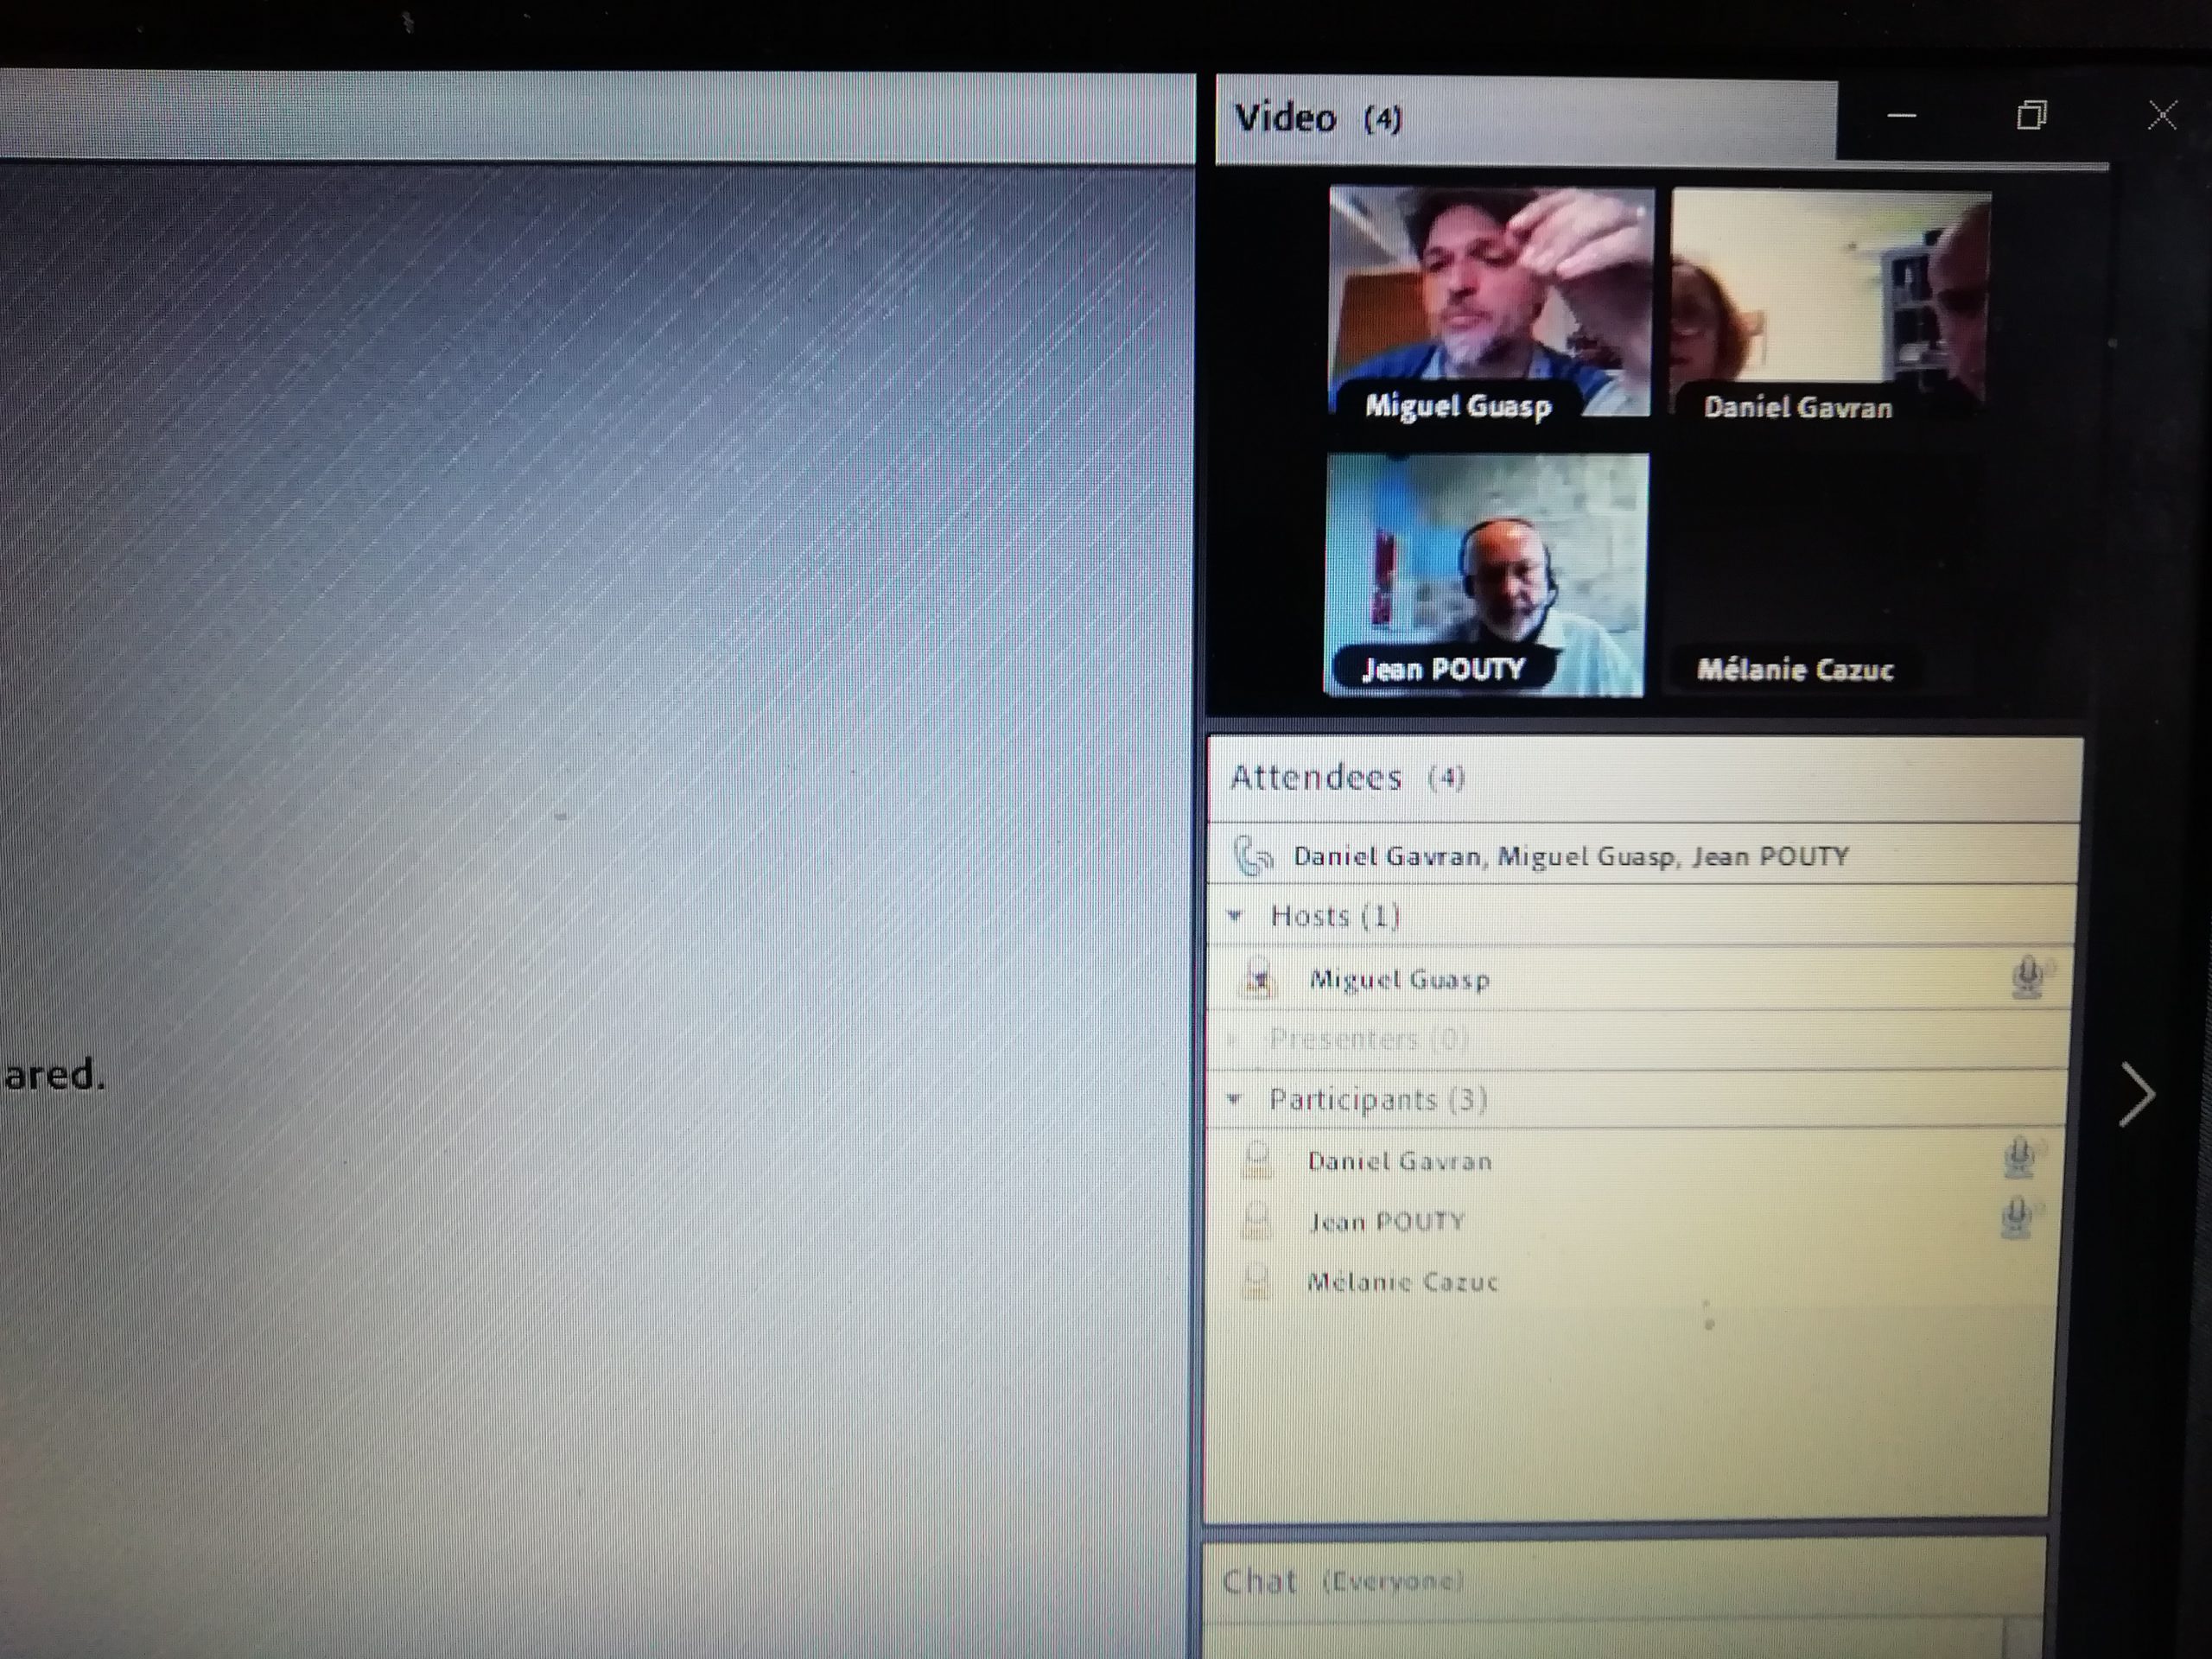This screenshot has height=1659, width=2212.
Task: Close the meeting window
Action: click(2162, 115)
